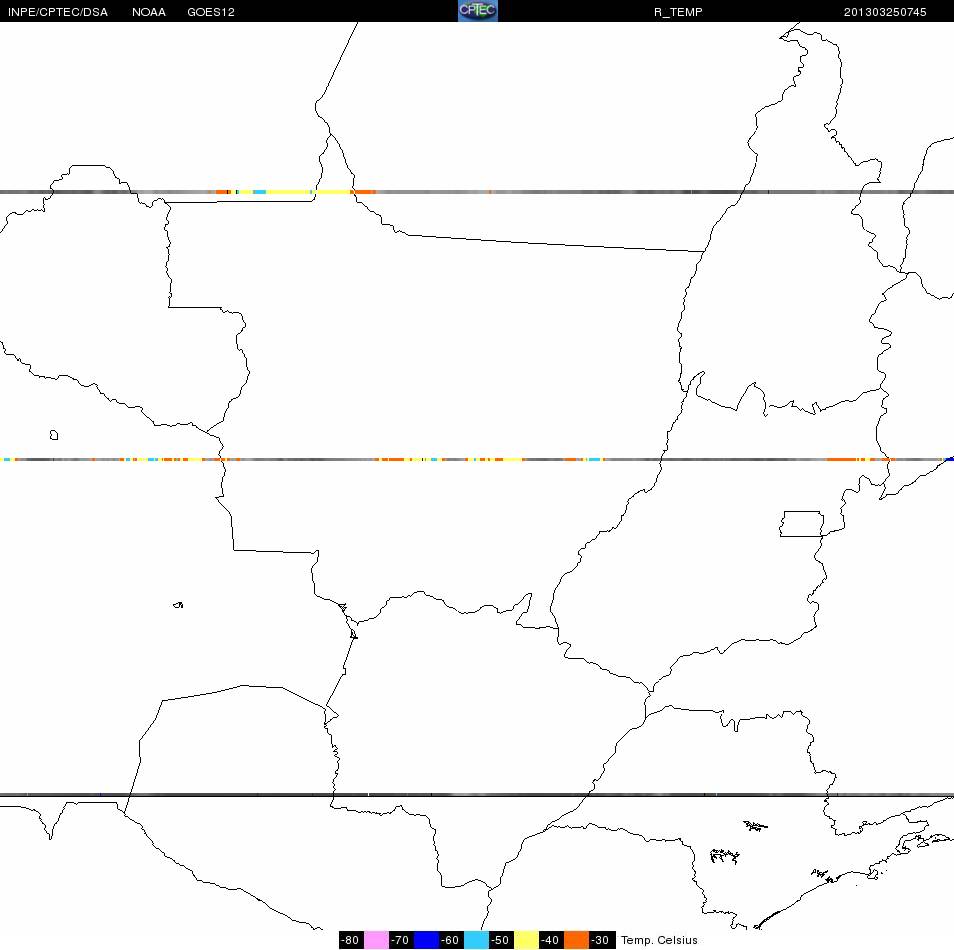
Task: Click the GOES12 satellite label
Action: pos(211,12)
